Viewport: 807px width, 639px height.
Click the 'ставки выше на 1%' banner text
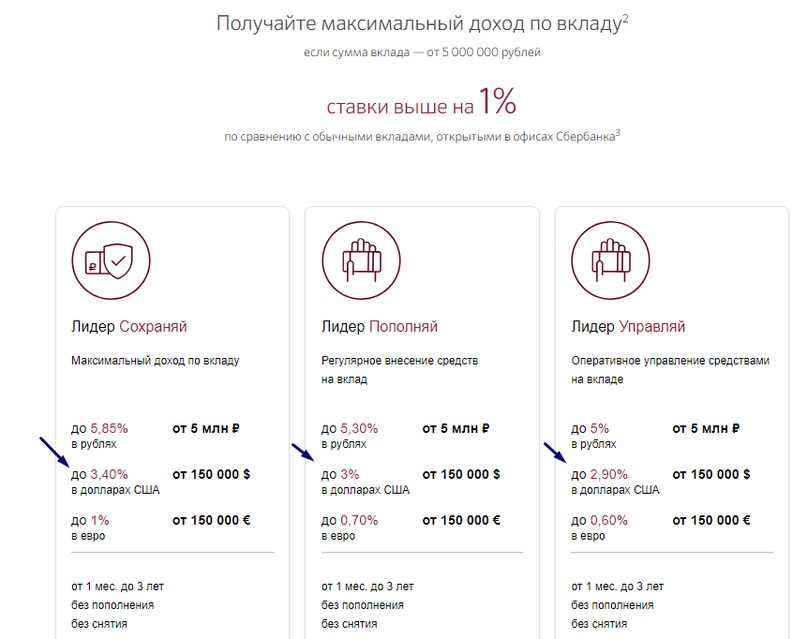[x=421, y=102]
